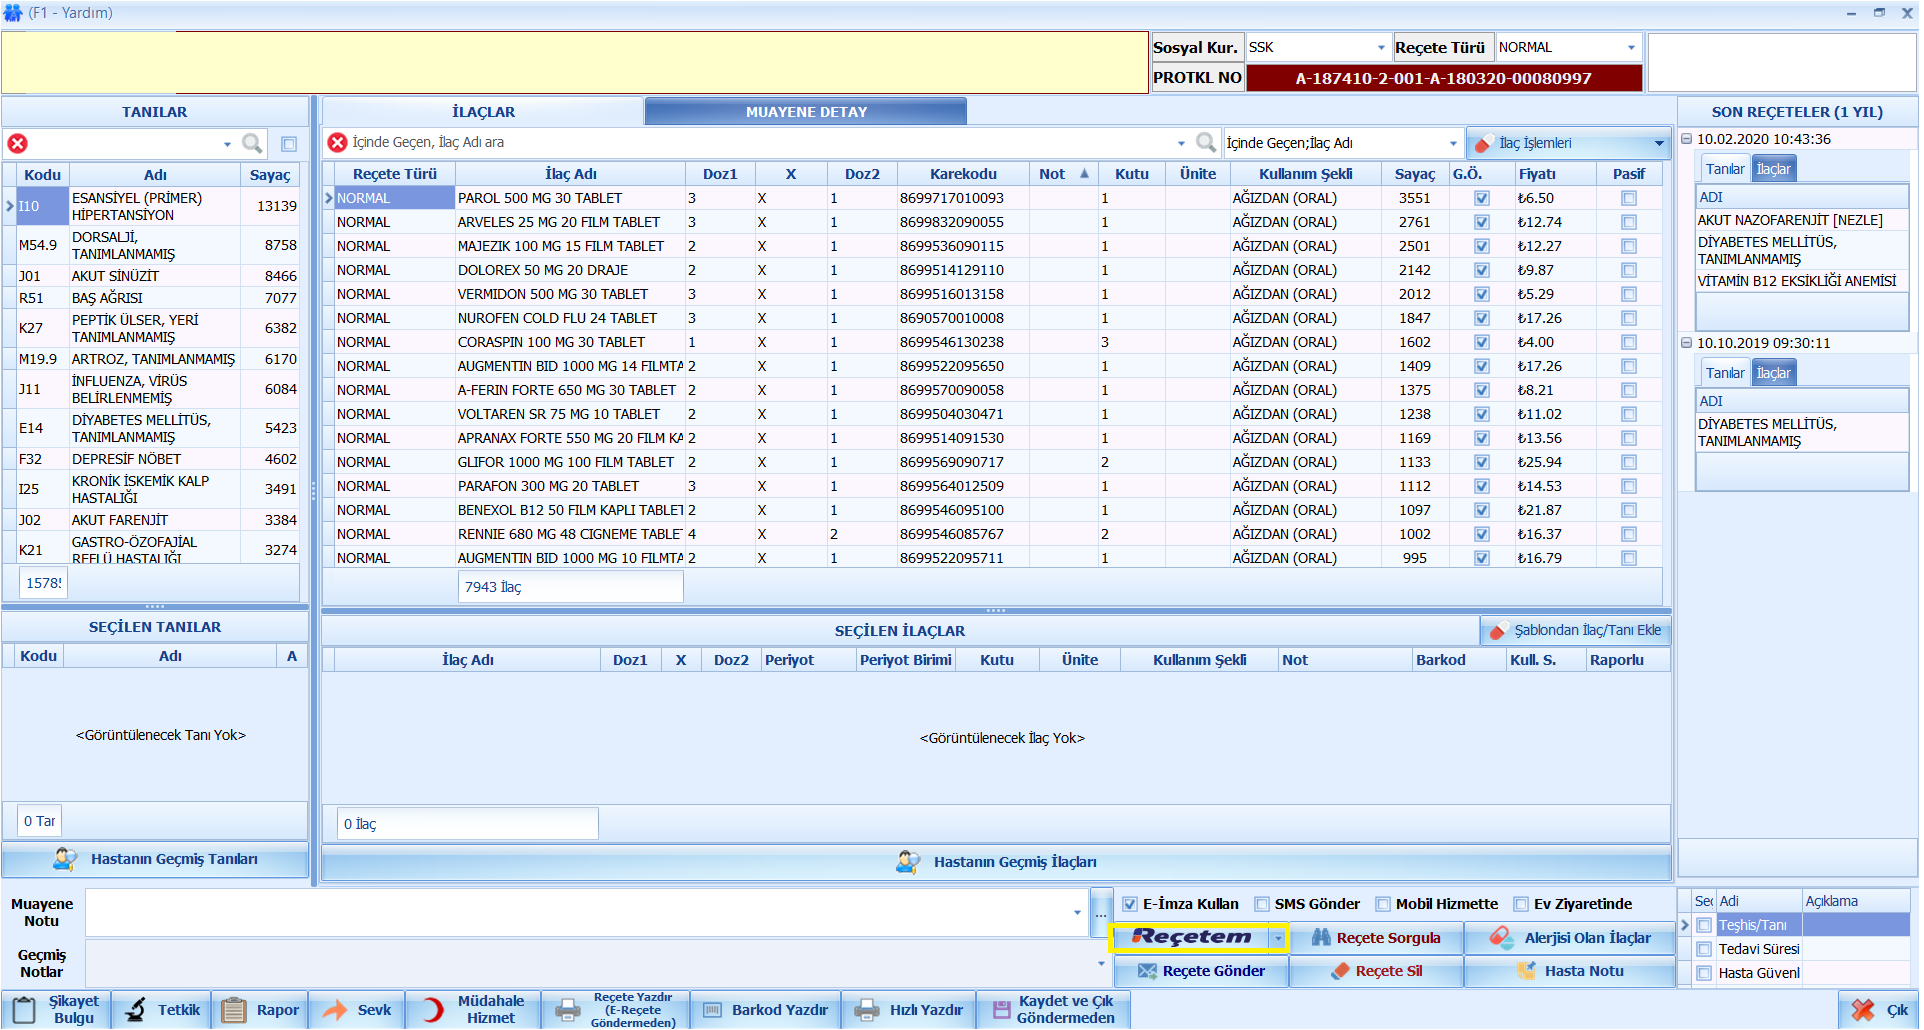1924x1030 pixels.
Task: Click the red clear icon in TANILAR search
Action: point(18,143)
